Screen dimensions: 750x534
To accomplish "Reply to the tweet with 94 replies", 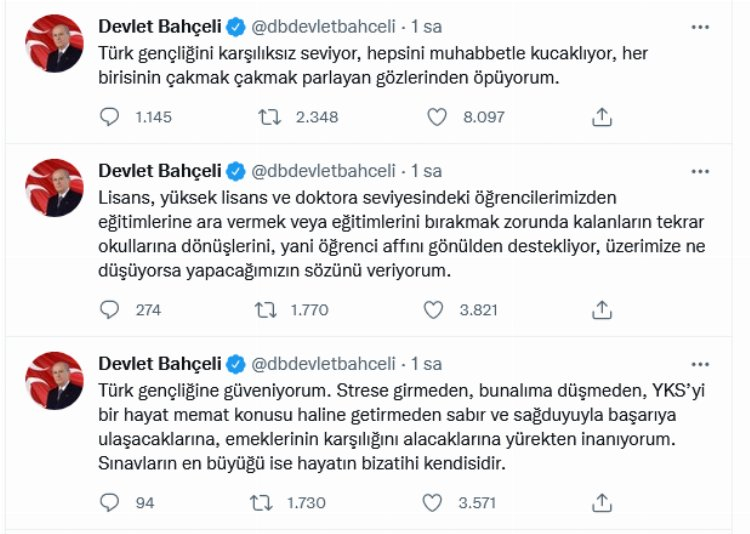I will click(110, 503).
